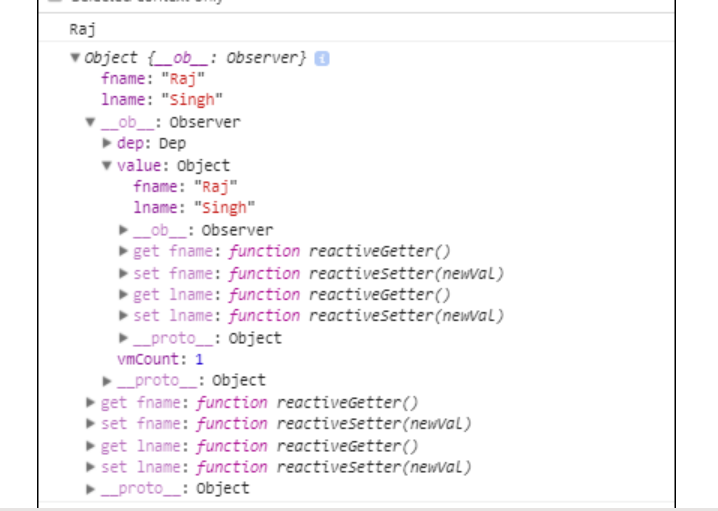Screen dimensions: 718x511
Task: Expand the bottom-most __proto__: Object entry
Action: 91,489
